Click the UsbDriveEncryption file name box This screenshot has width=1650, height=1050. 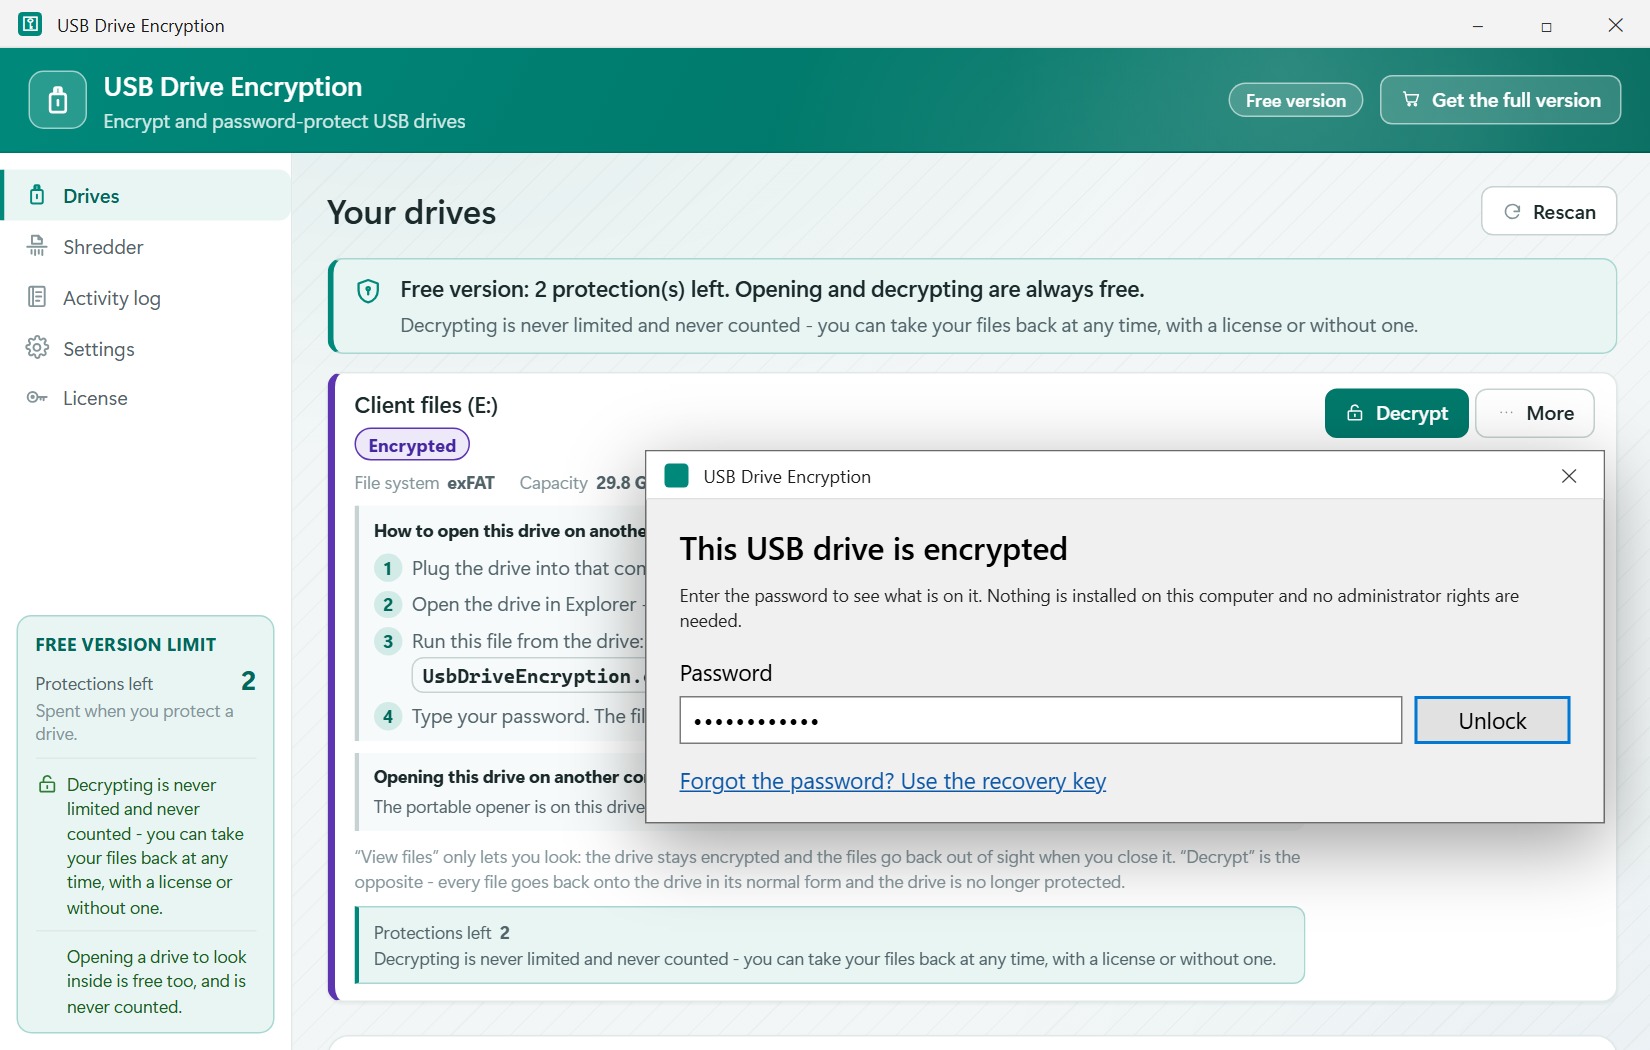tap(530, 676)
